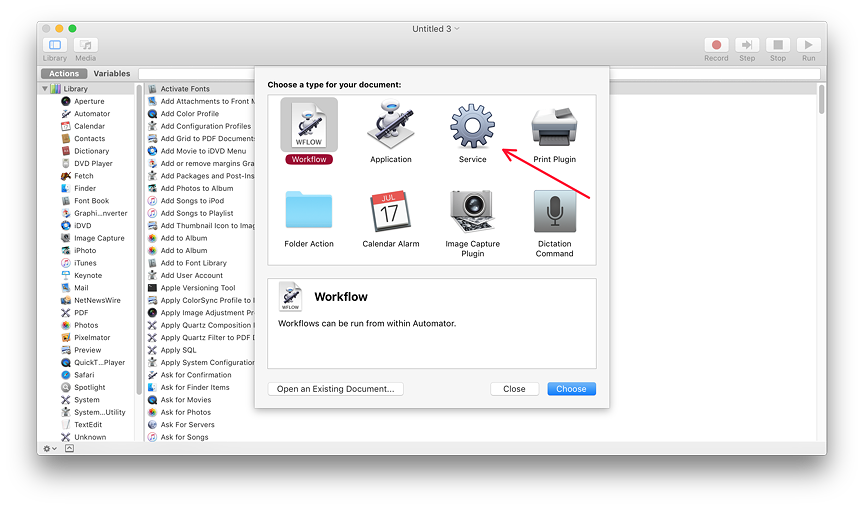Screen dimensions: 864x508
Task: Select Keynote in the Library list
Action: [88, 275]
